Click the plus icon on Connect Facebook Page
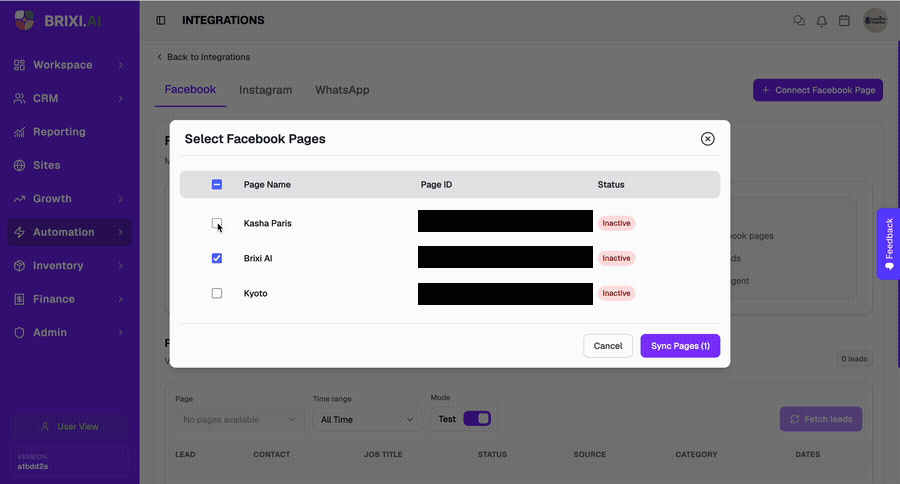The image size is (900, 484). [765, 90]
